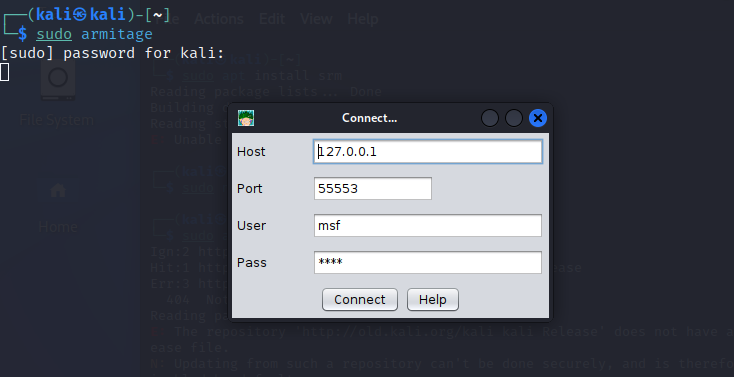Open the faded View menu in terminal
Image resolution: width=734 pixels, height=377 pixels.
pos(316,19)
